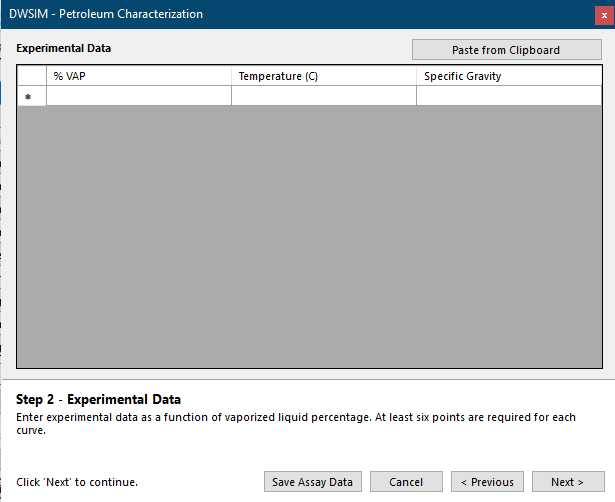Click the instruction text about six points

click(x=296, y=424)
